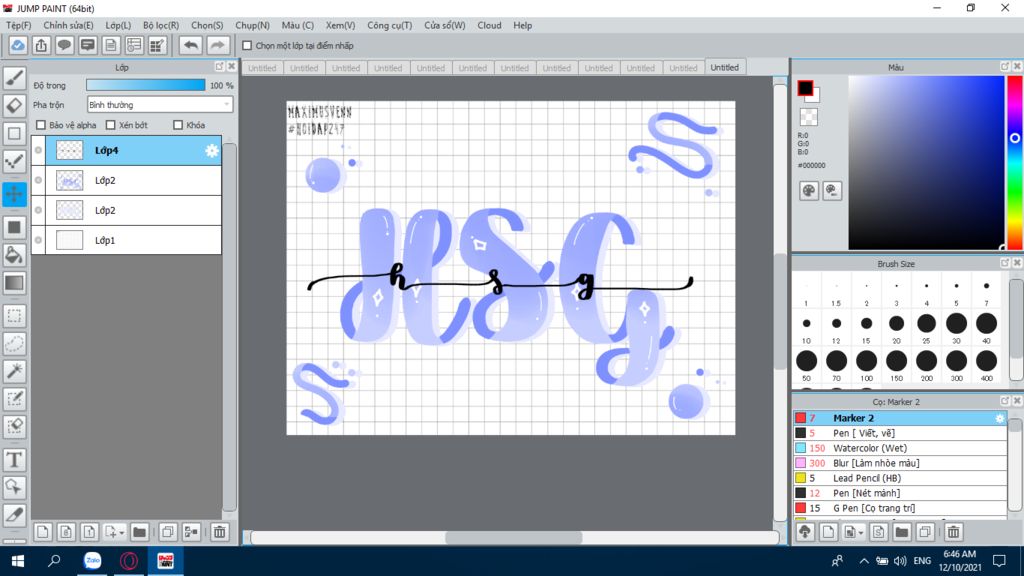Screen dimensions: 1024x576
Task: Click the canvas horizontal scrollbar
Action: 514,537
